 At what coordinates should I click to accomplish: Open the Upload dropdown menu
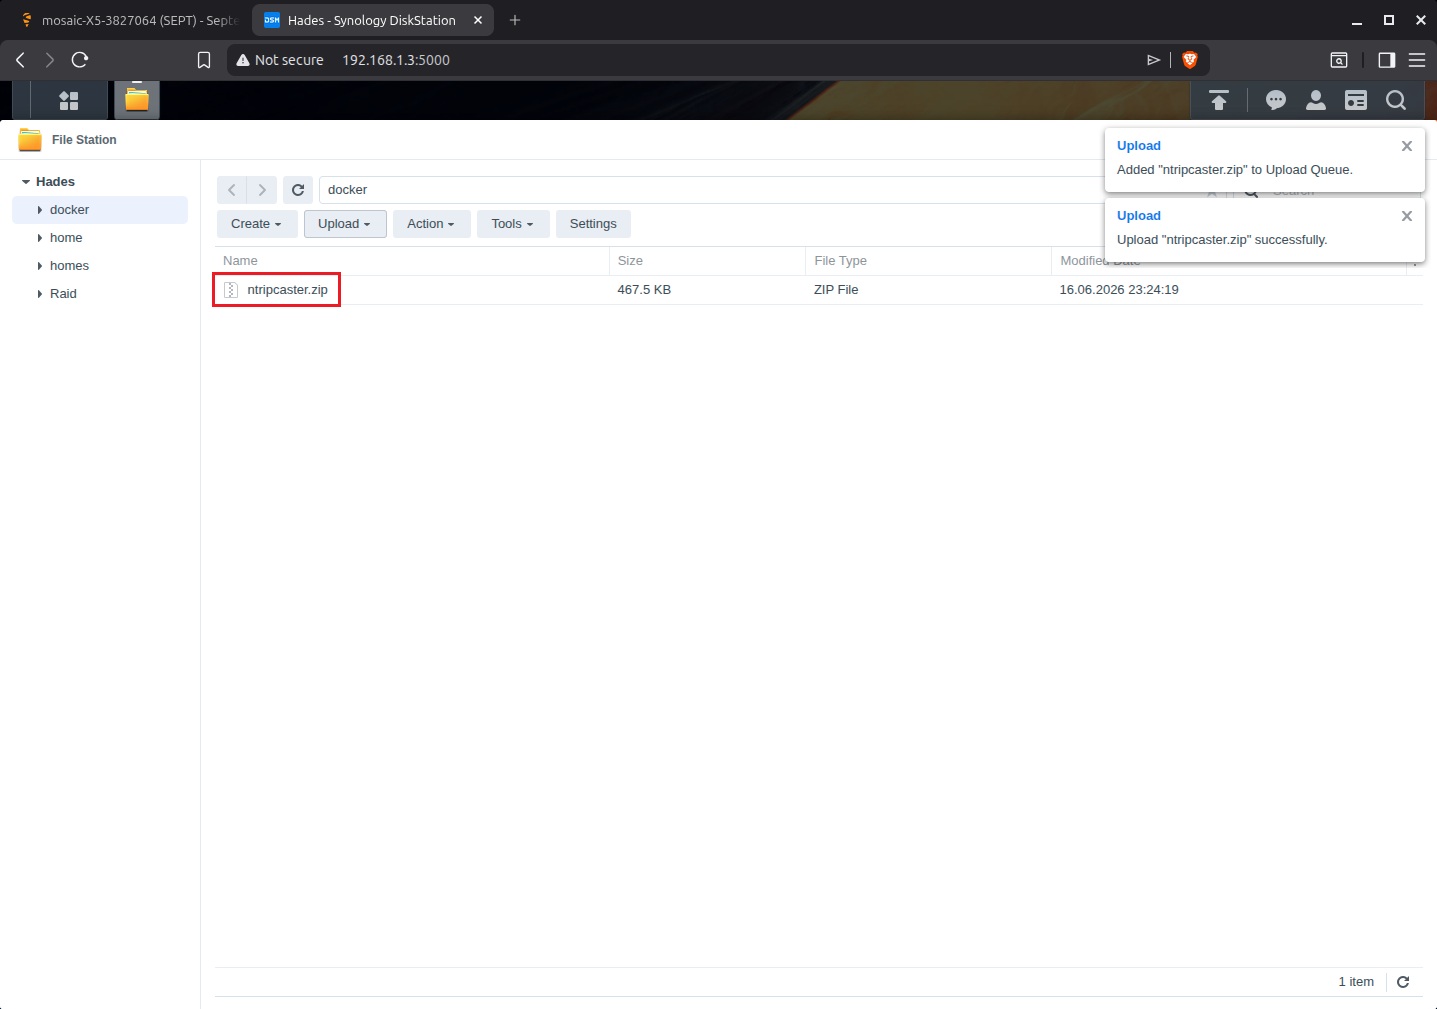[x=345, y=224]
